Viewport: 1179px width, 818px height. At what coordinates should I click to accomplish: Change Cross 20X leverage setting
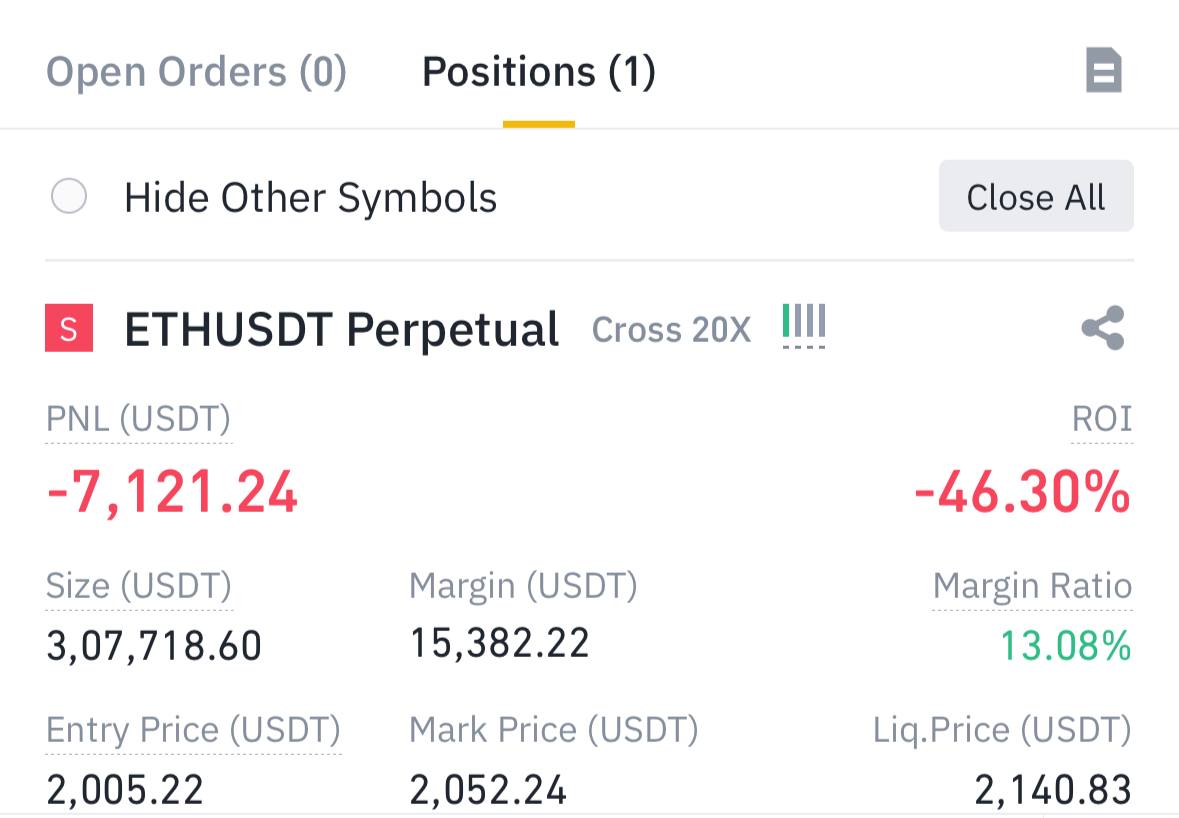tap(671, 330)
